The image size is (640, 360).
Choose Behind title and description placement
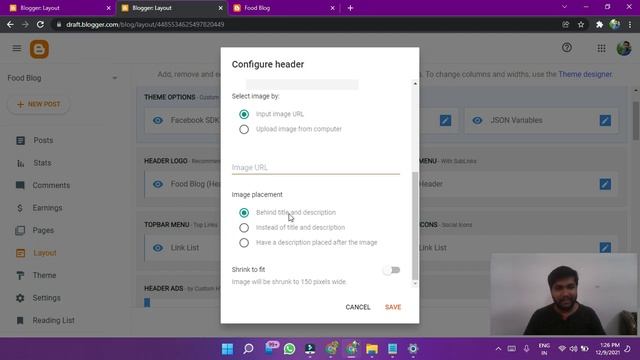[244, 213]
